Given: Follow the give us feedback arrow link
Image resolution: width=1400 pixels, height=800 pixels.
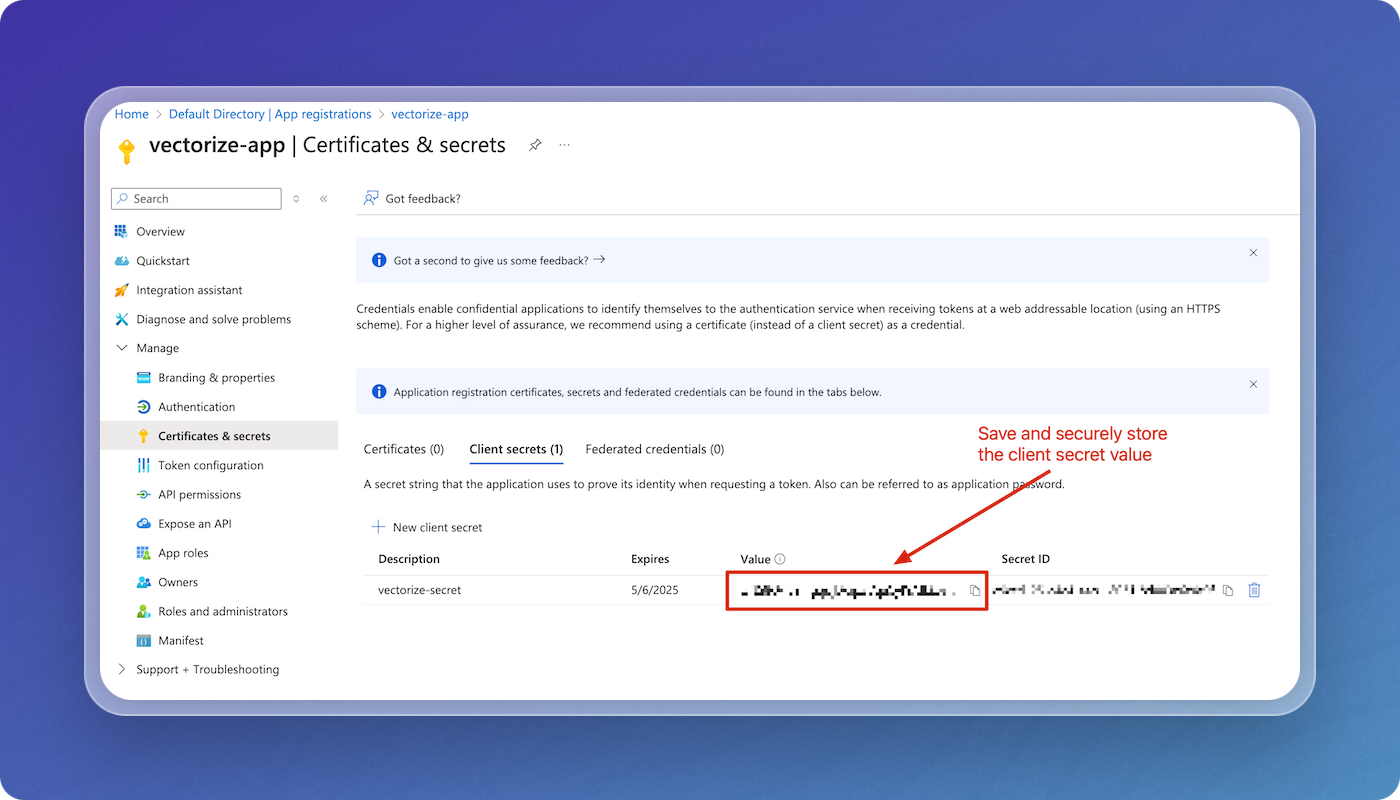Looking at the screenshot, I should [x=599, y=259].
